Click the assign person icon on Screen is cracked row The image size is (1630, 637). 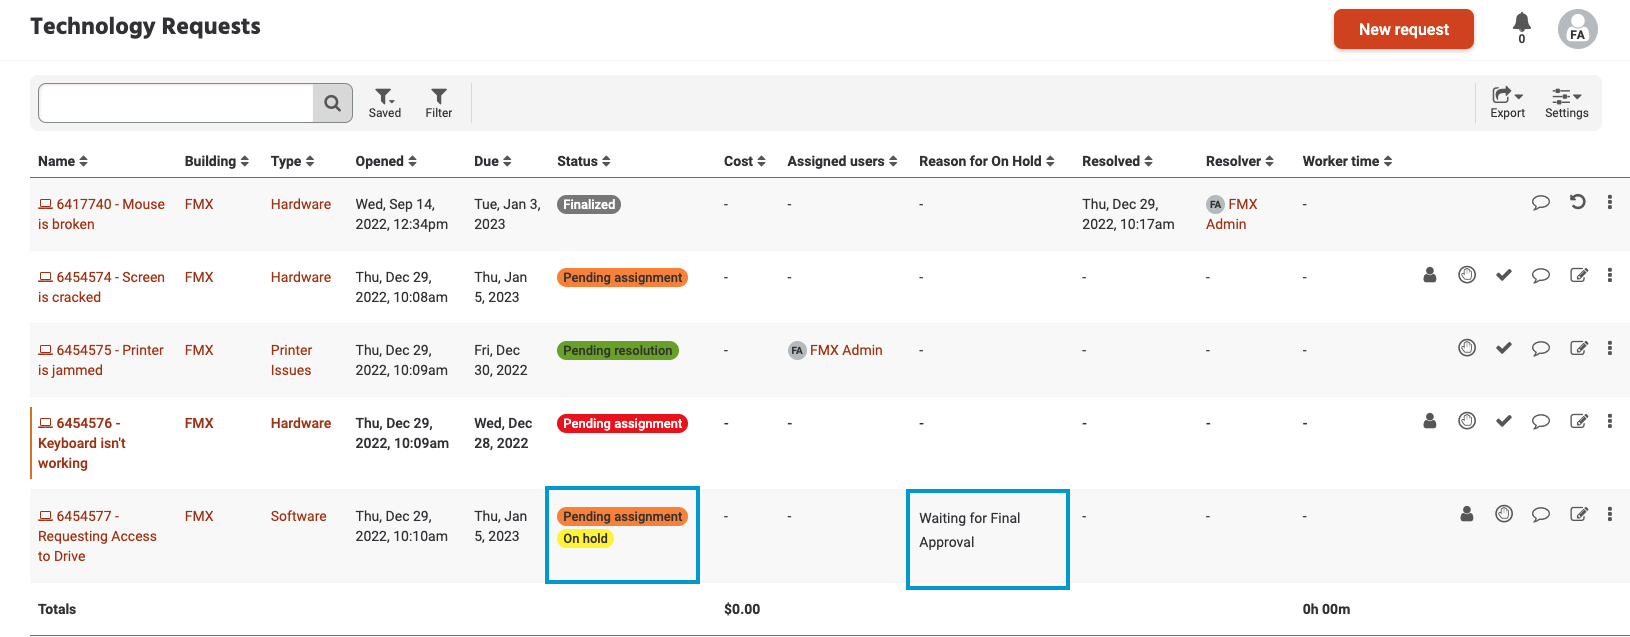pos(1430,275)
